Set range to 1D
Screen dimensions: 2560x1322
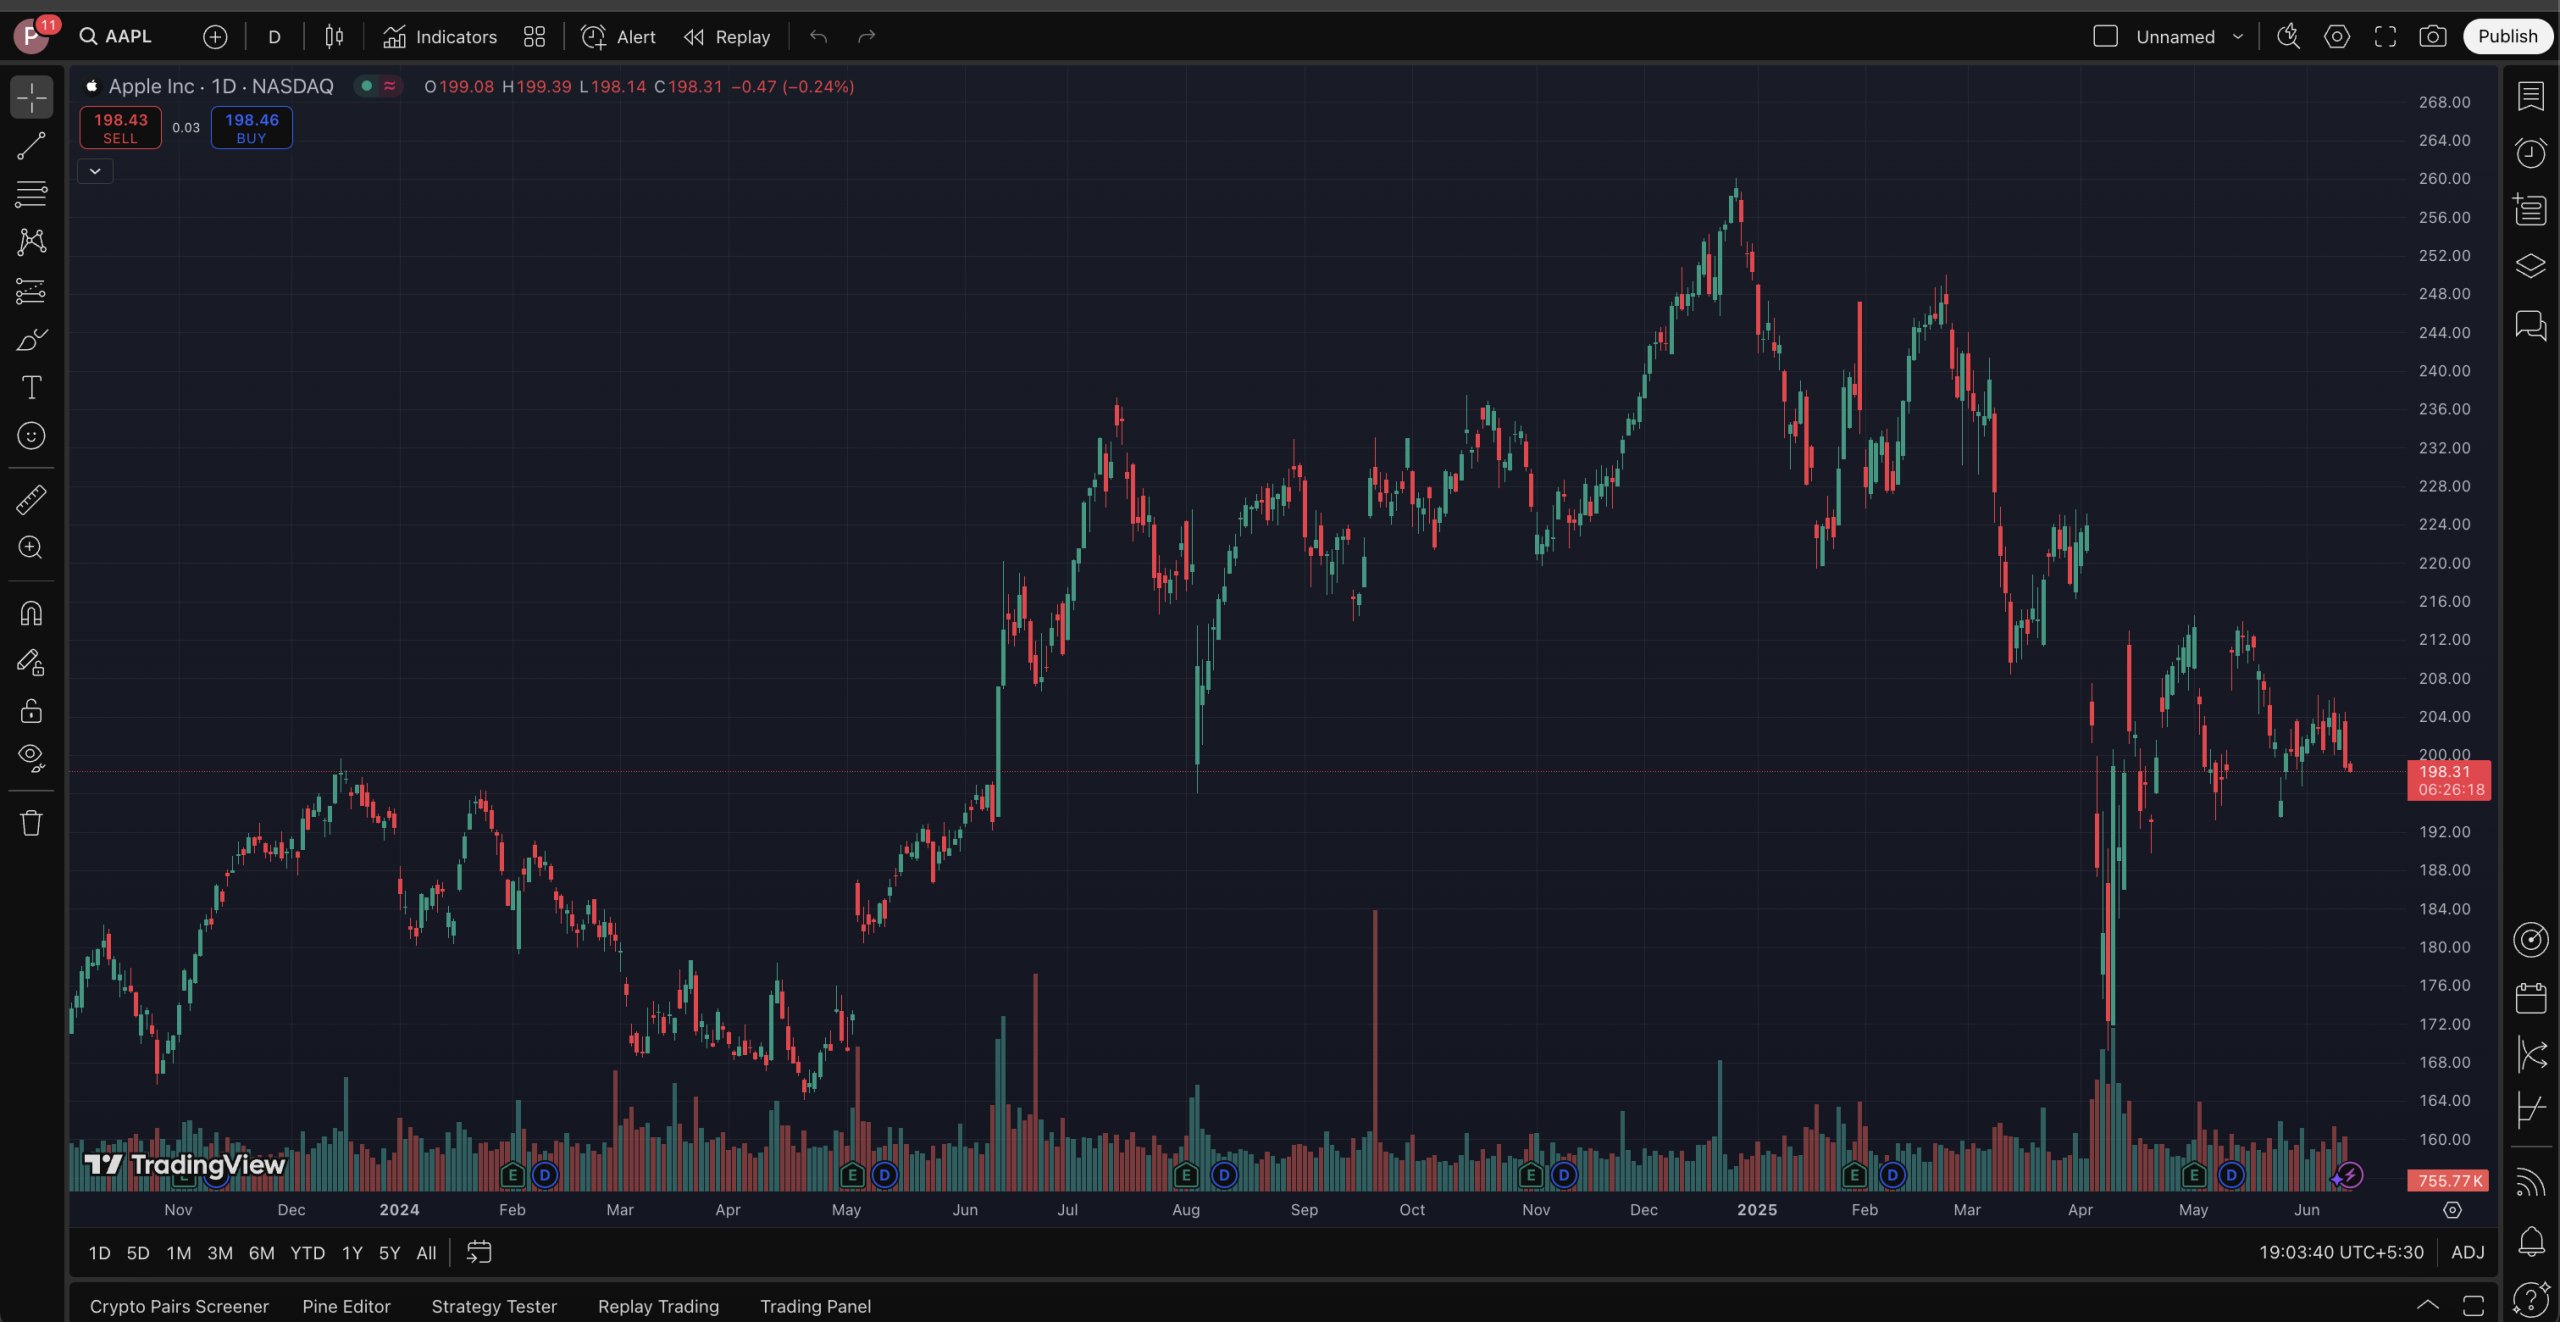(x=99, y=1253)
